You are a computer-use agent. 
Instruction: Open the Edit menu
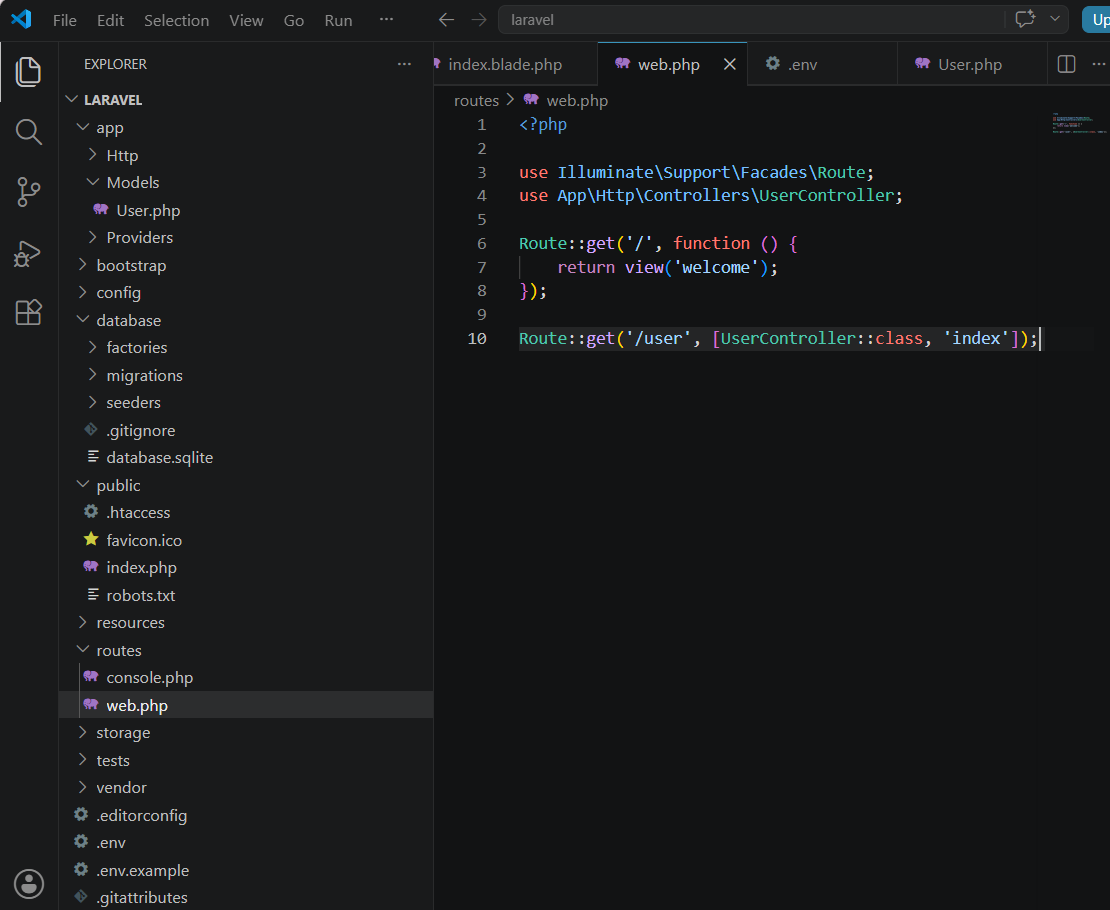point(110,21)
